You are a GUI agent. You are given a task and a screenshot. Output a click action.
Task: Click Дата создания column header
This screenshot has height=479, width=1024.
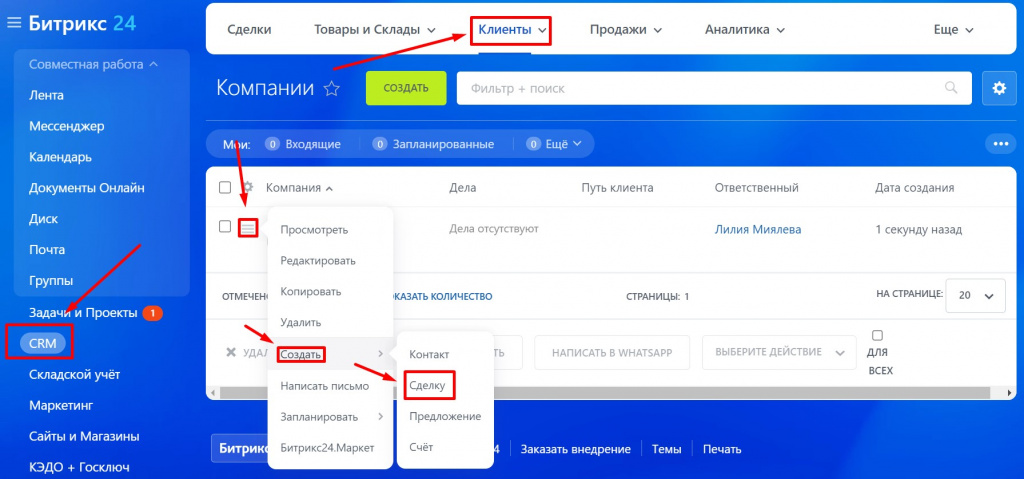tap(914, 188)
